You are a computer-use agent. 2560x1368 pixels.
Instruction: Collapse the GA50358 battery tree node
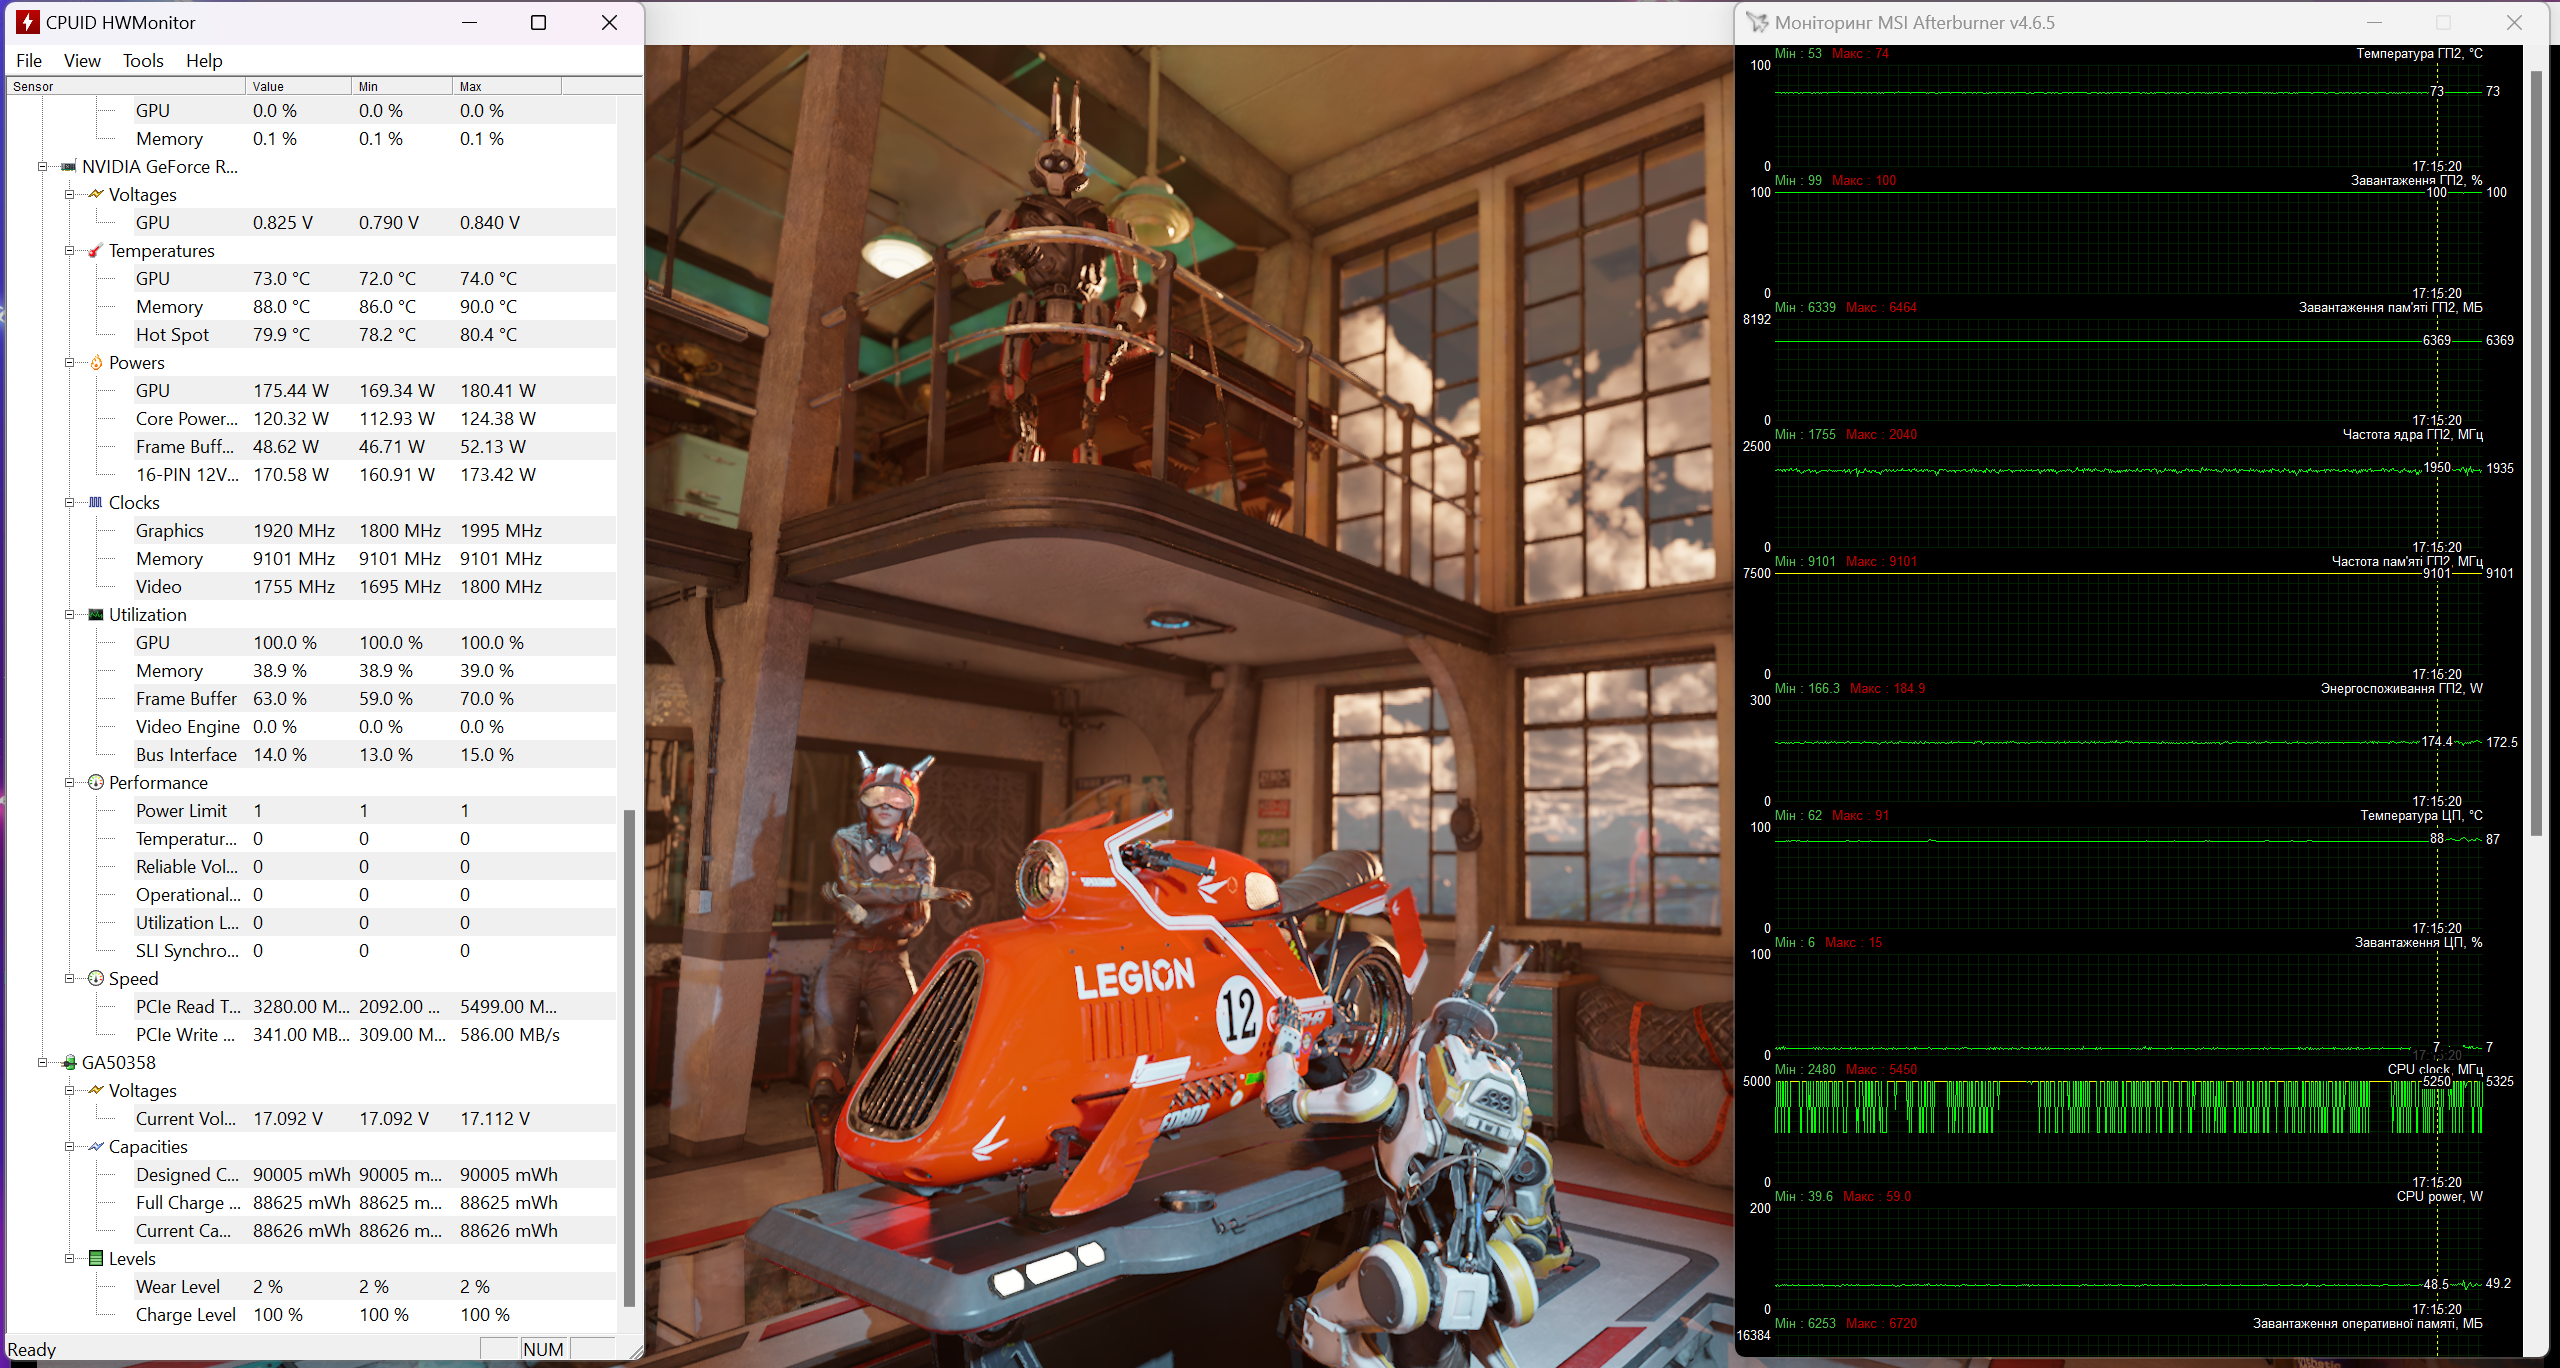point(43,1063)
